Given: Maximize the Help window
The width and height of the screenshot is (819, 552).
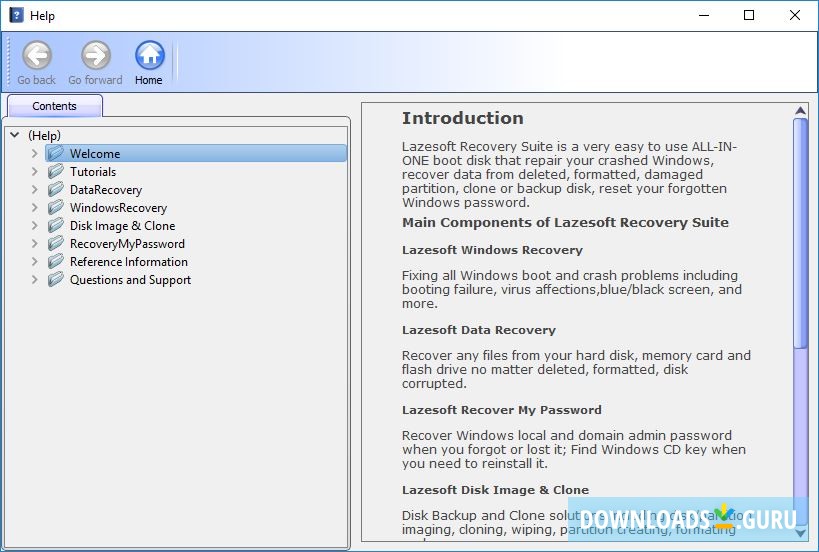Looking at the screenshot, I should 749,15.
